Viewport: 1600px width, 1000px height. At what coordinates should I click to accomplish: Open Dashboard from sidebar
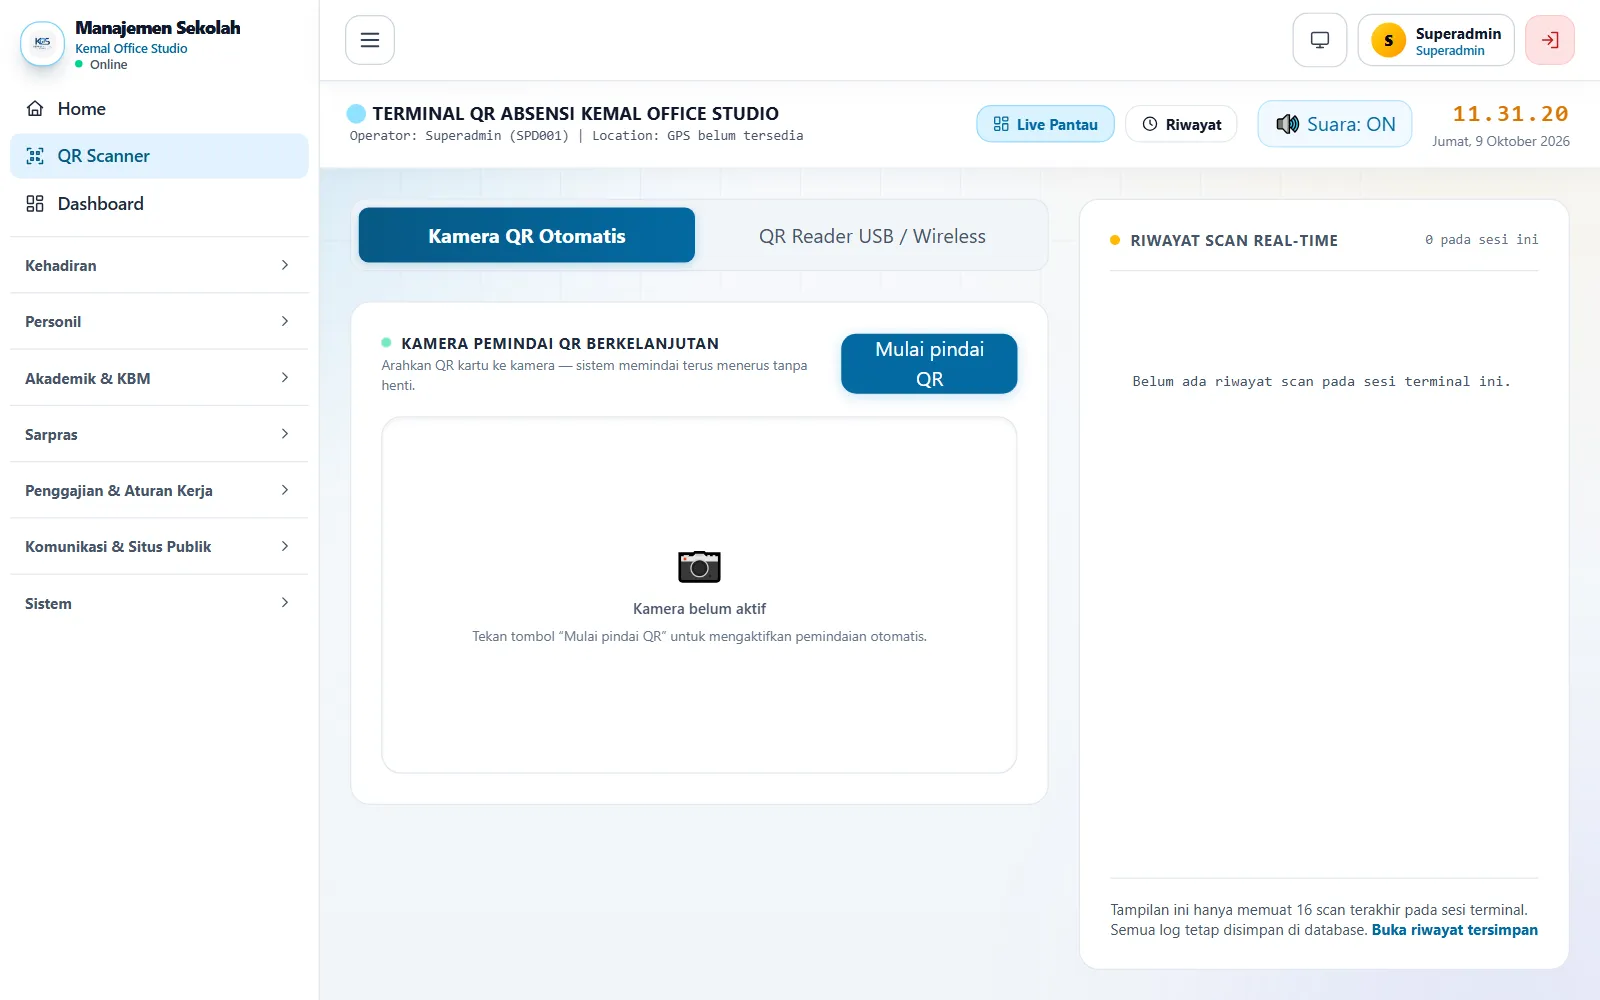coord(159,204)
